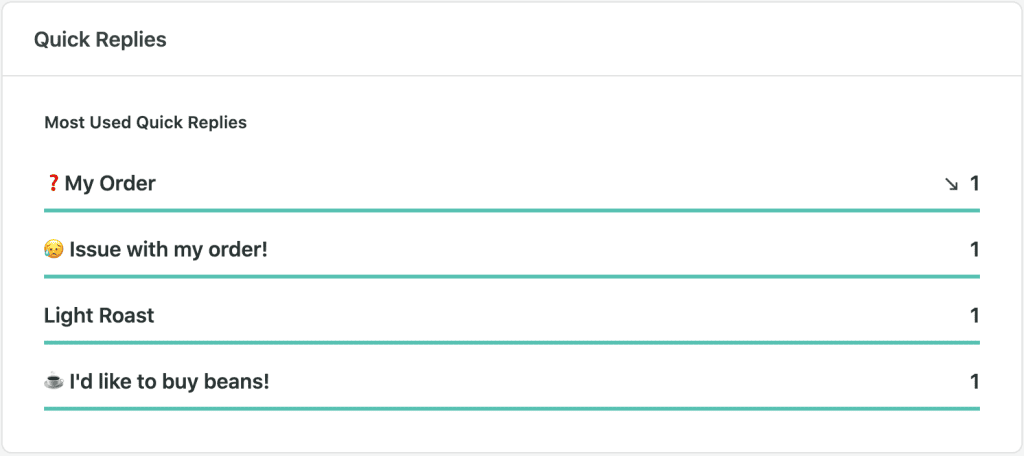
Task: Click the teal bar below Issue with my order!
Action: [x=512, y=276]
